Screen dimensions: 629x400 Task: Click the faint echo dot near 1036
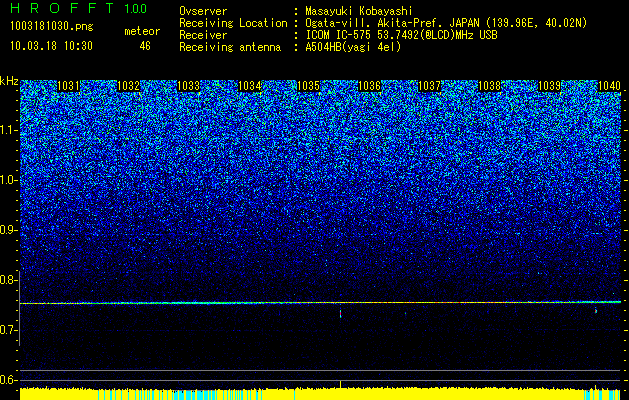coord(406,313)
